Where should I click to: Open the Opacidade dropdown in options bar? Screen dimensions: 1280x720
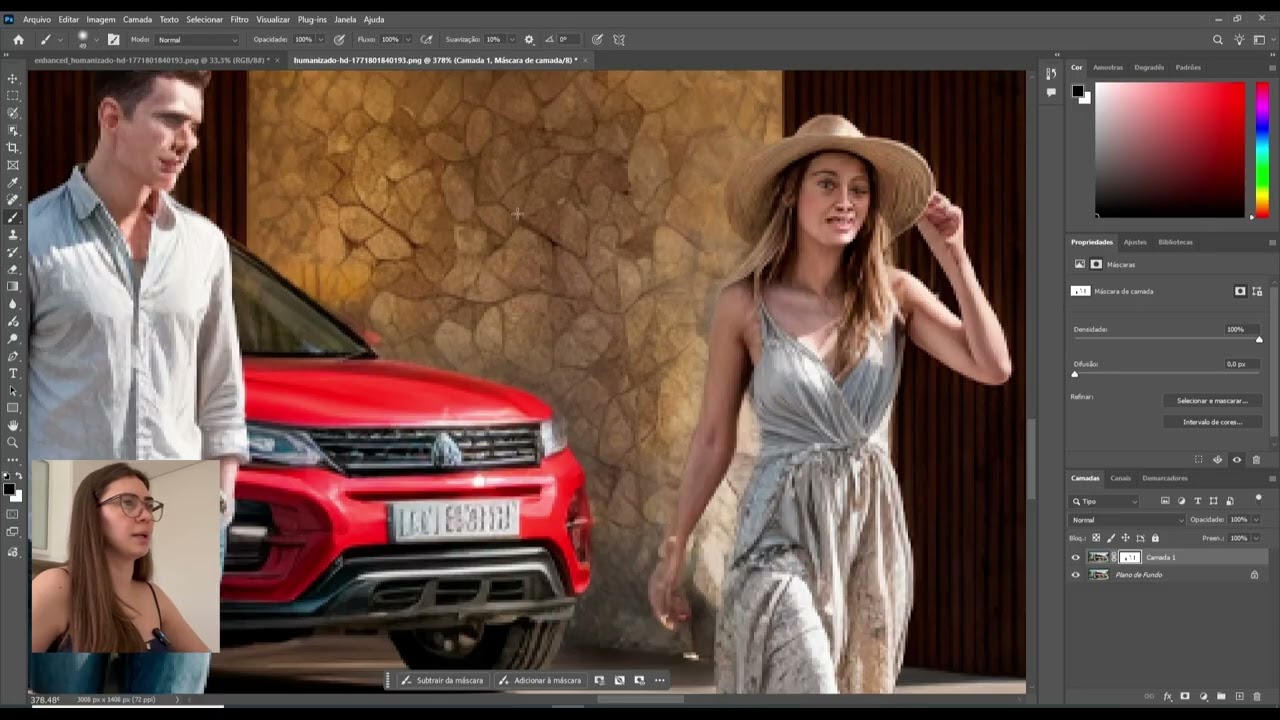(320, 40)
